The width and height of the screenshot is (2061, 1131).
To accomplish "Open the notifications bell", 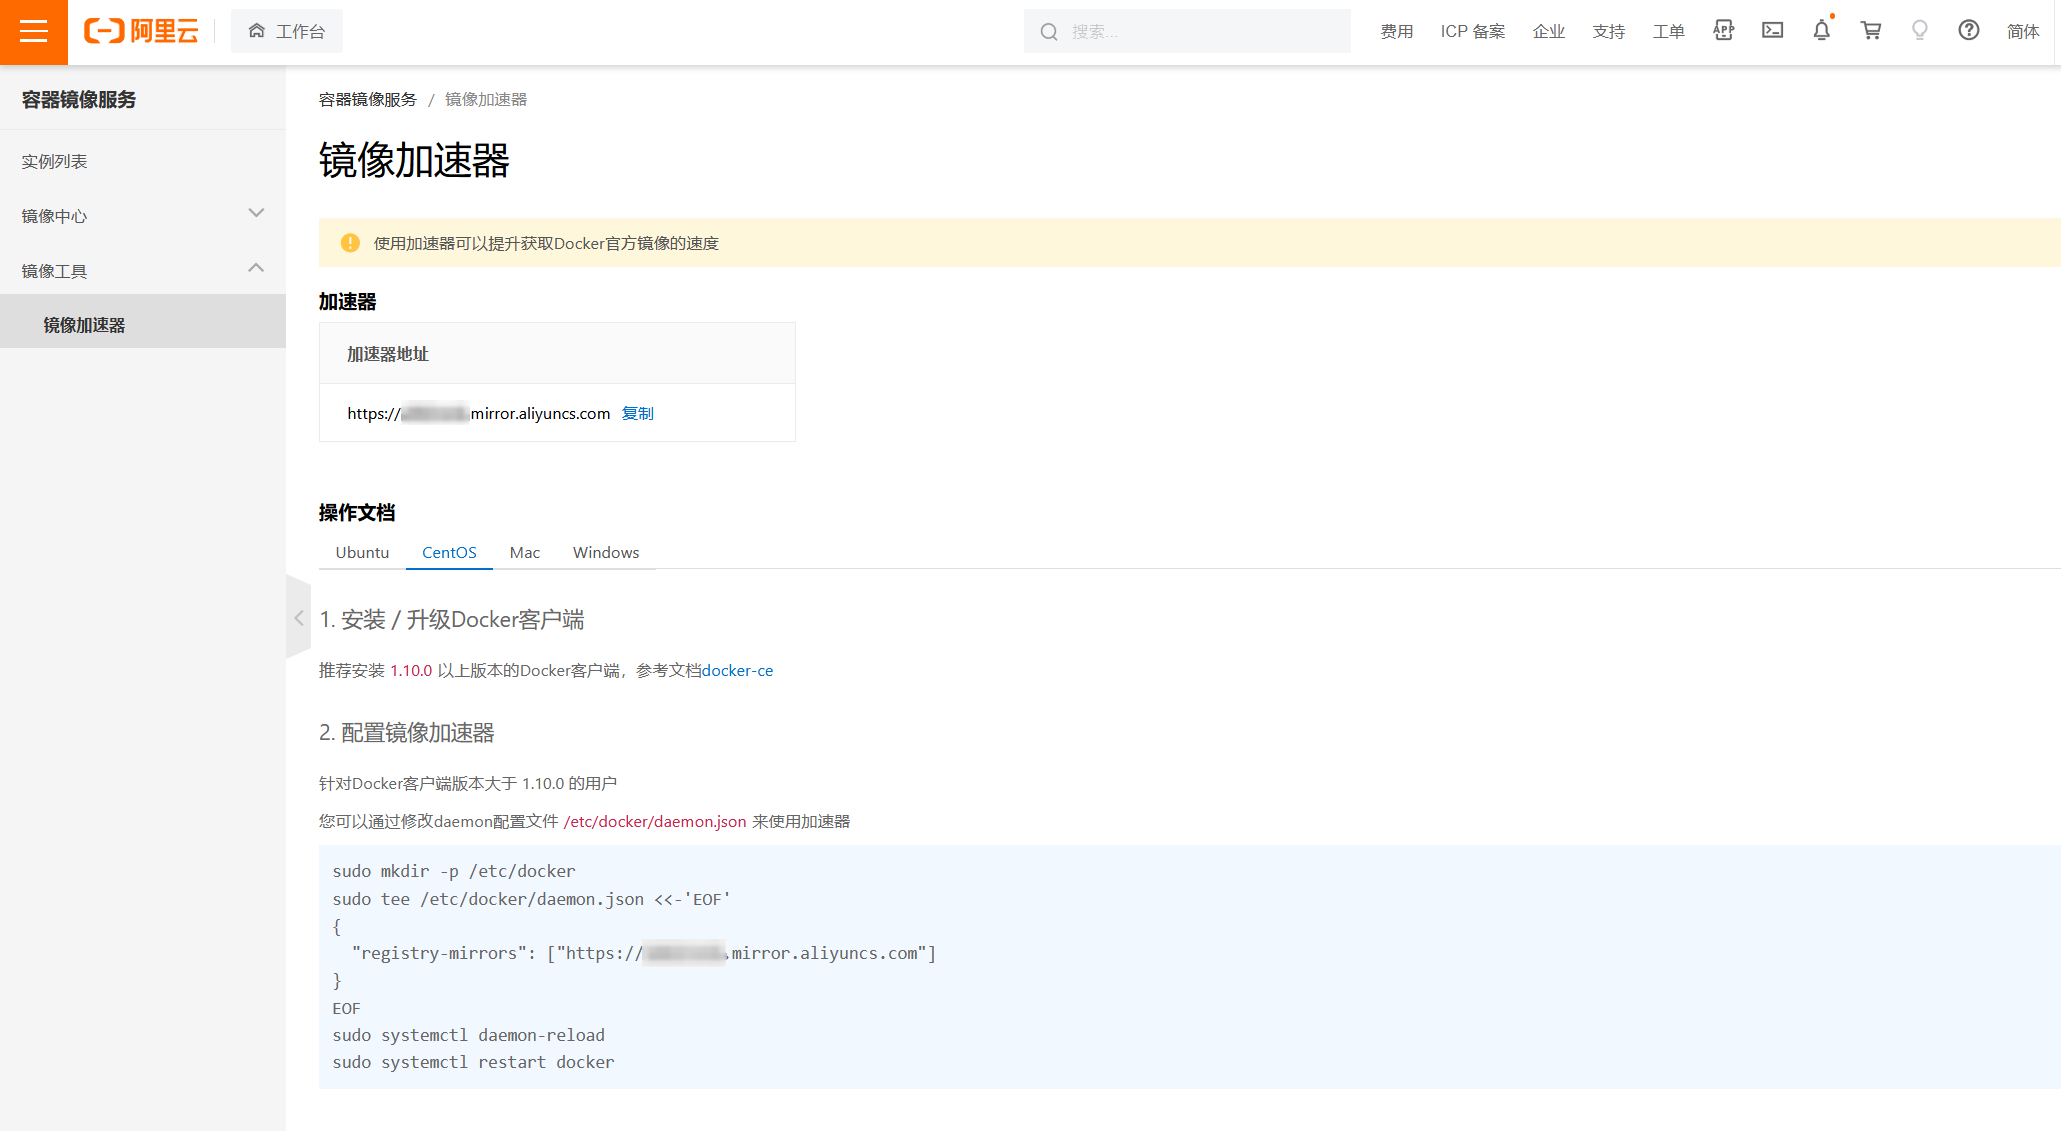I will [x=1821, y=31].
